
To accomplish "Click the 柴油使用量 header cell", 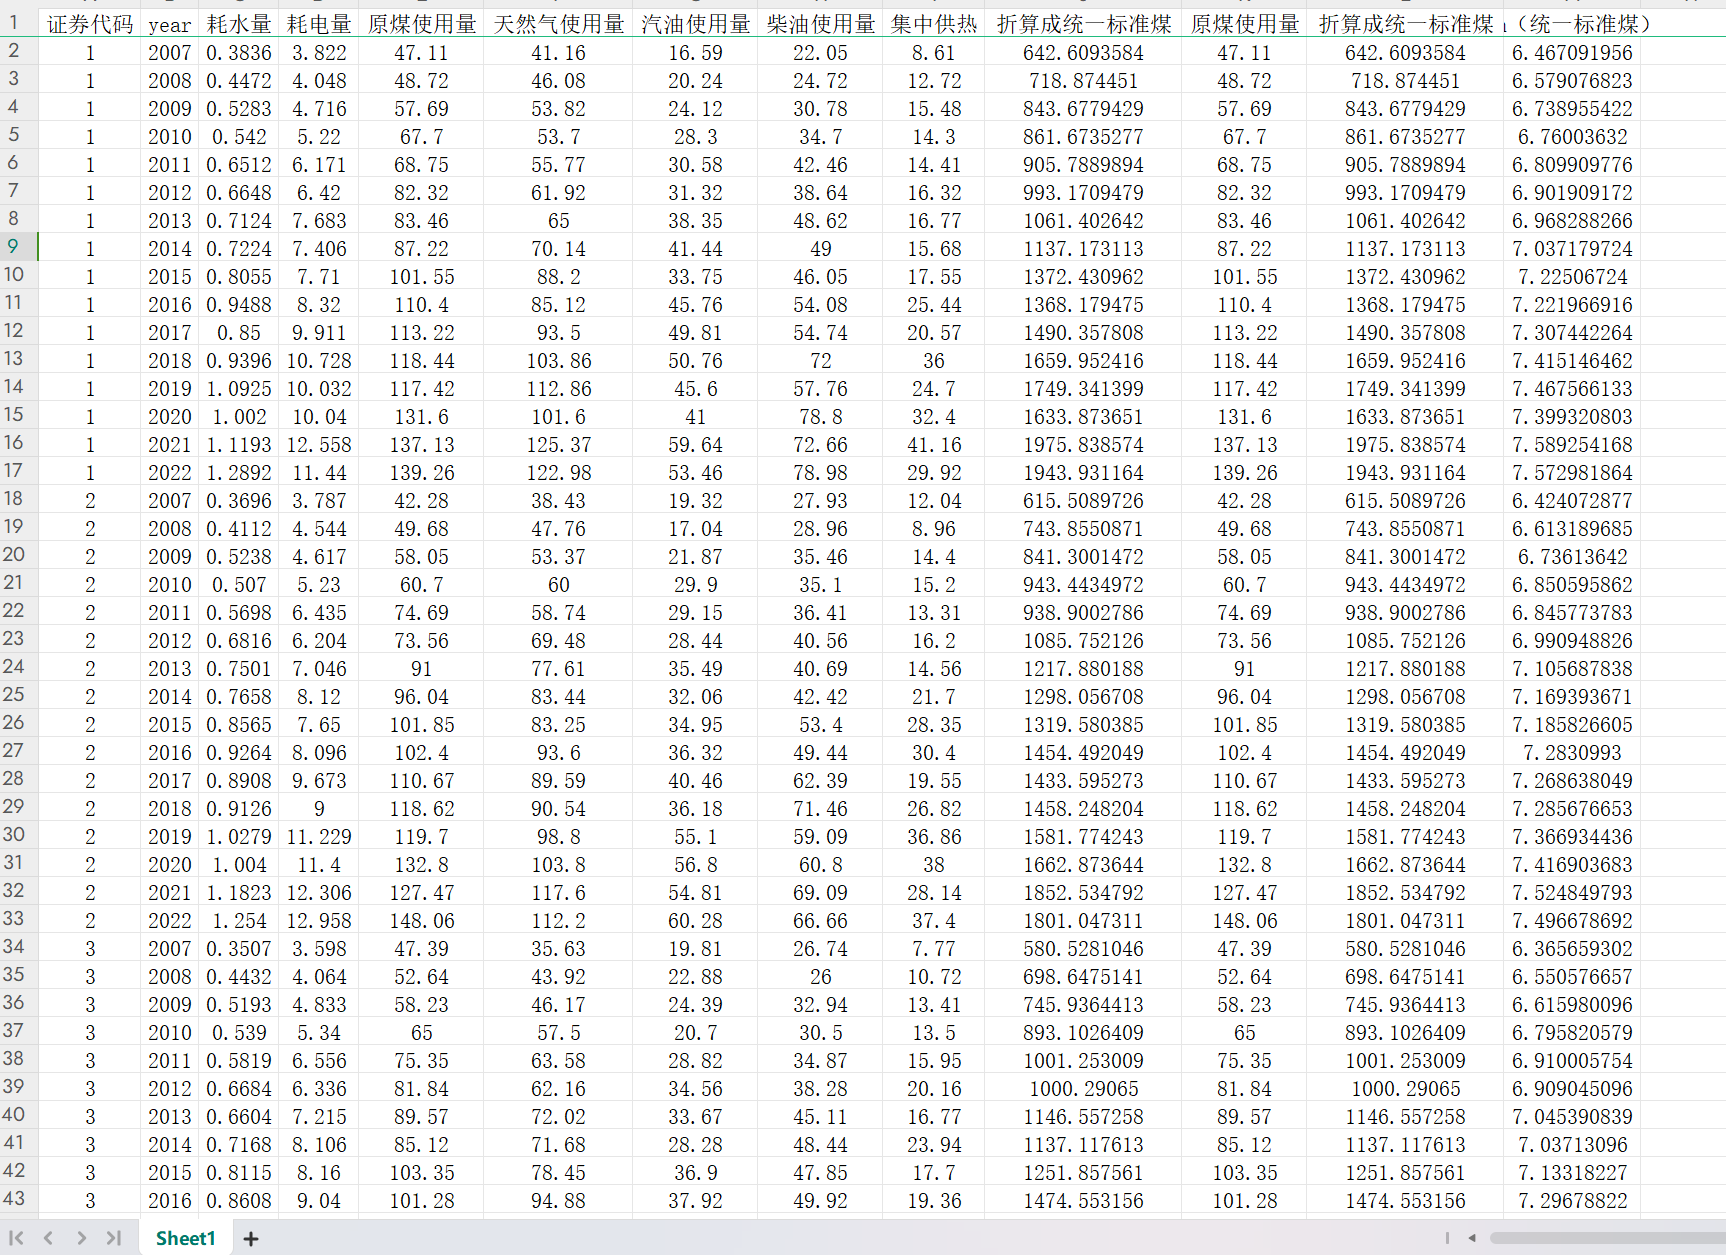I will point(821,24).
